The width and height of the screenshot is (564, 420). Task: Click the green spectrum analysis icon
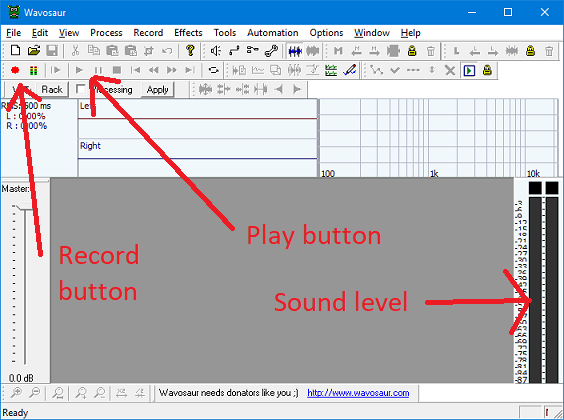[x=331, y=70]
